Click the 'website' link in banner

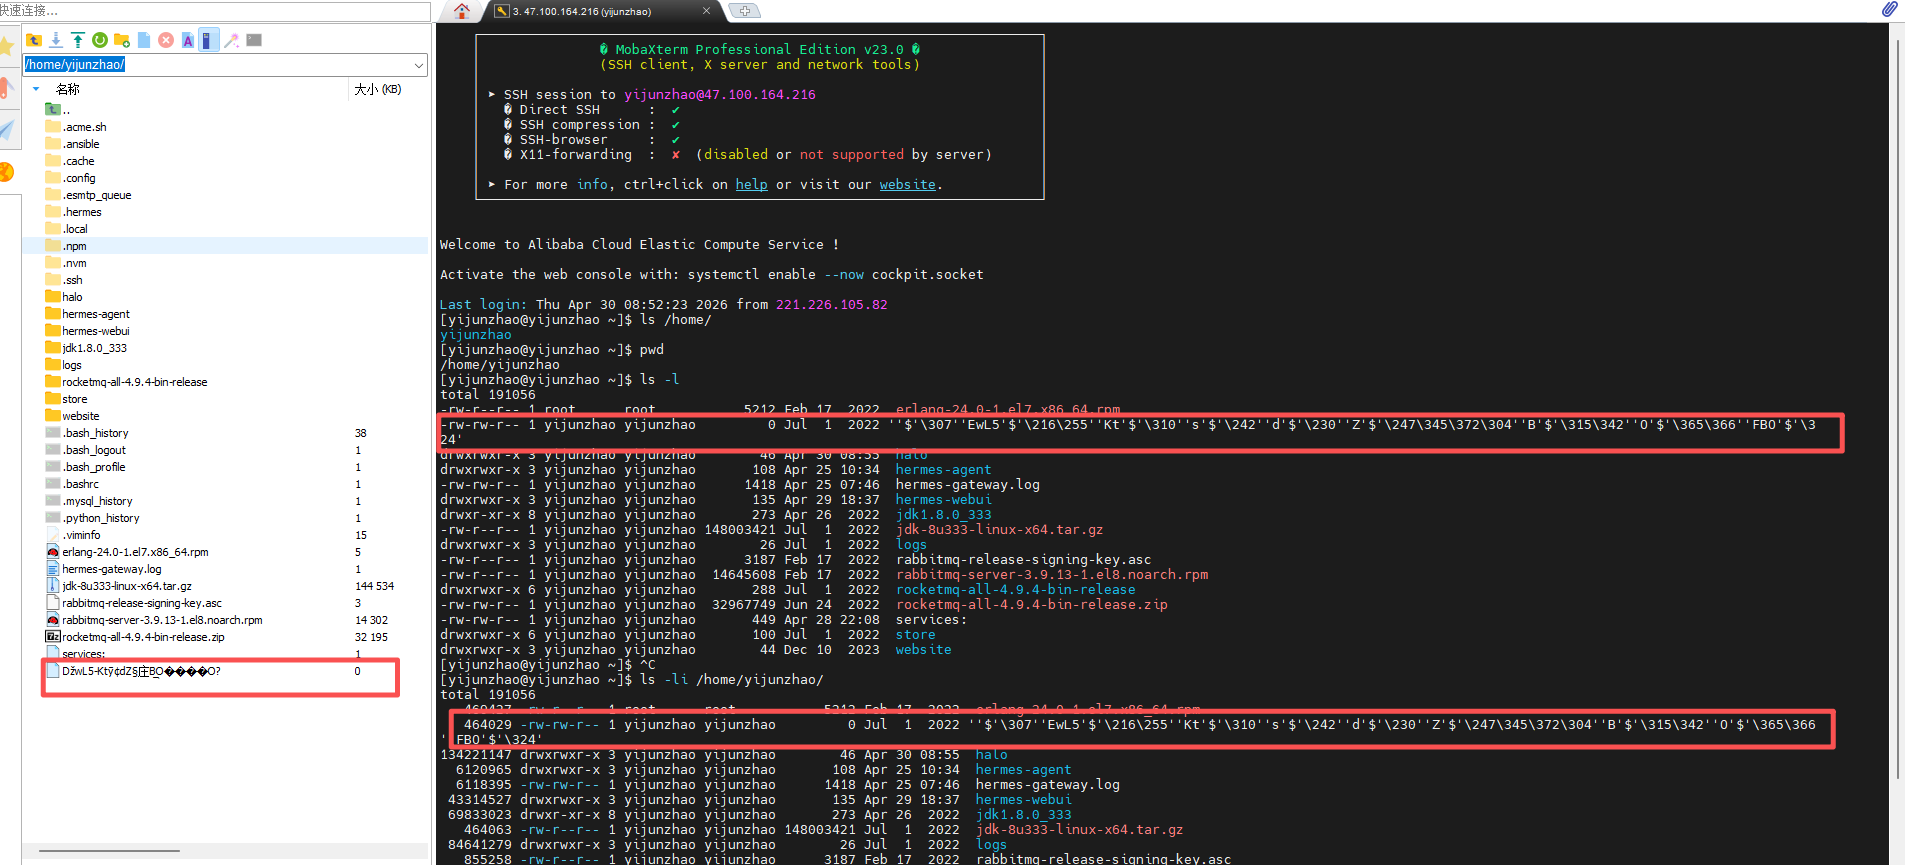tap(907, 185)
